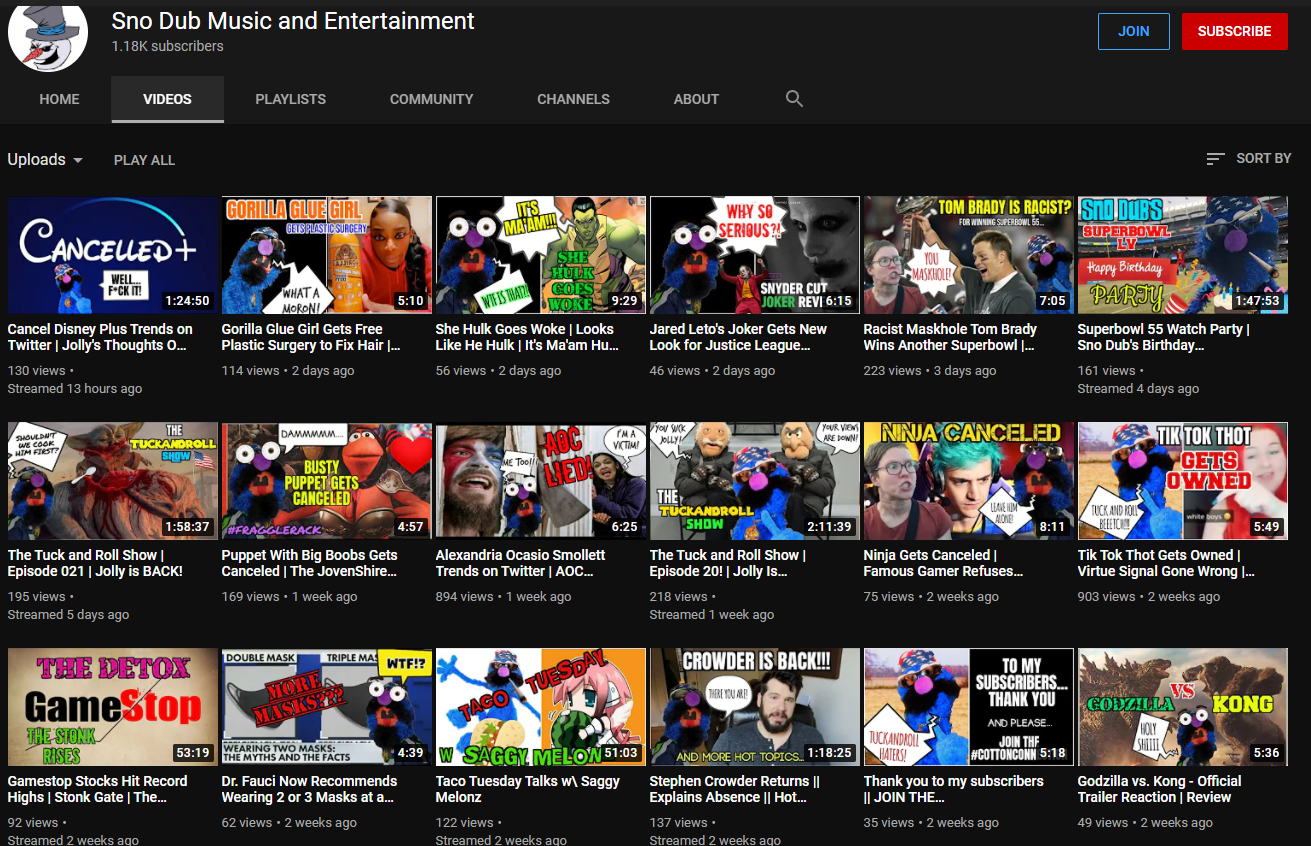This screenshot has height=846, width=1311.
Task: Click '894 views • 1 week ago' text
Action: tap(504, 596)
